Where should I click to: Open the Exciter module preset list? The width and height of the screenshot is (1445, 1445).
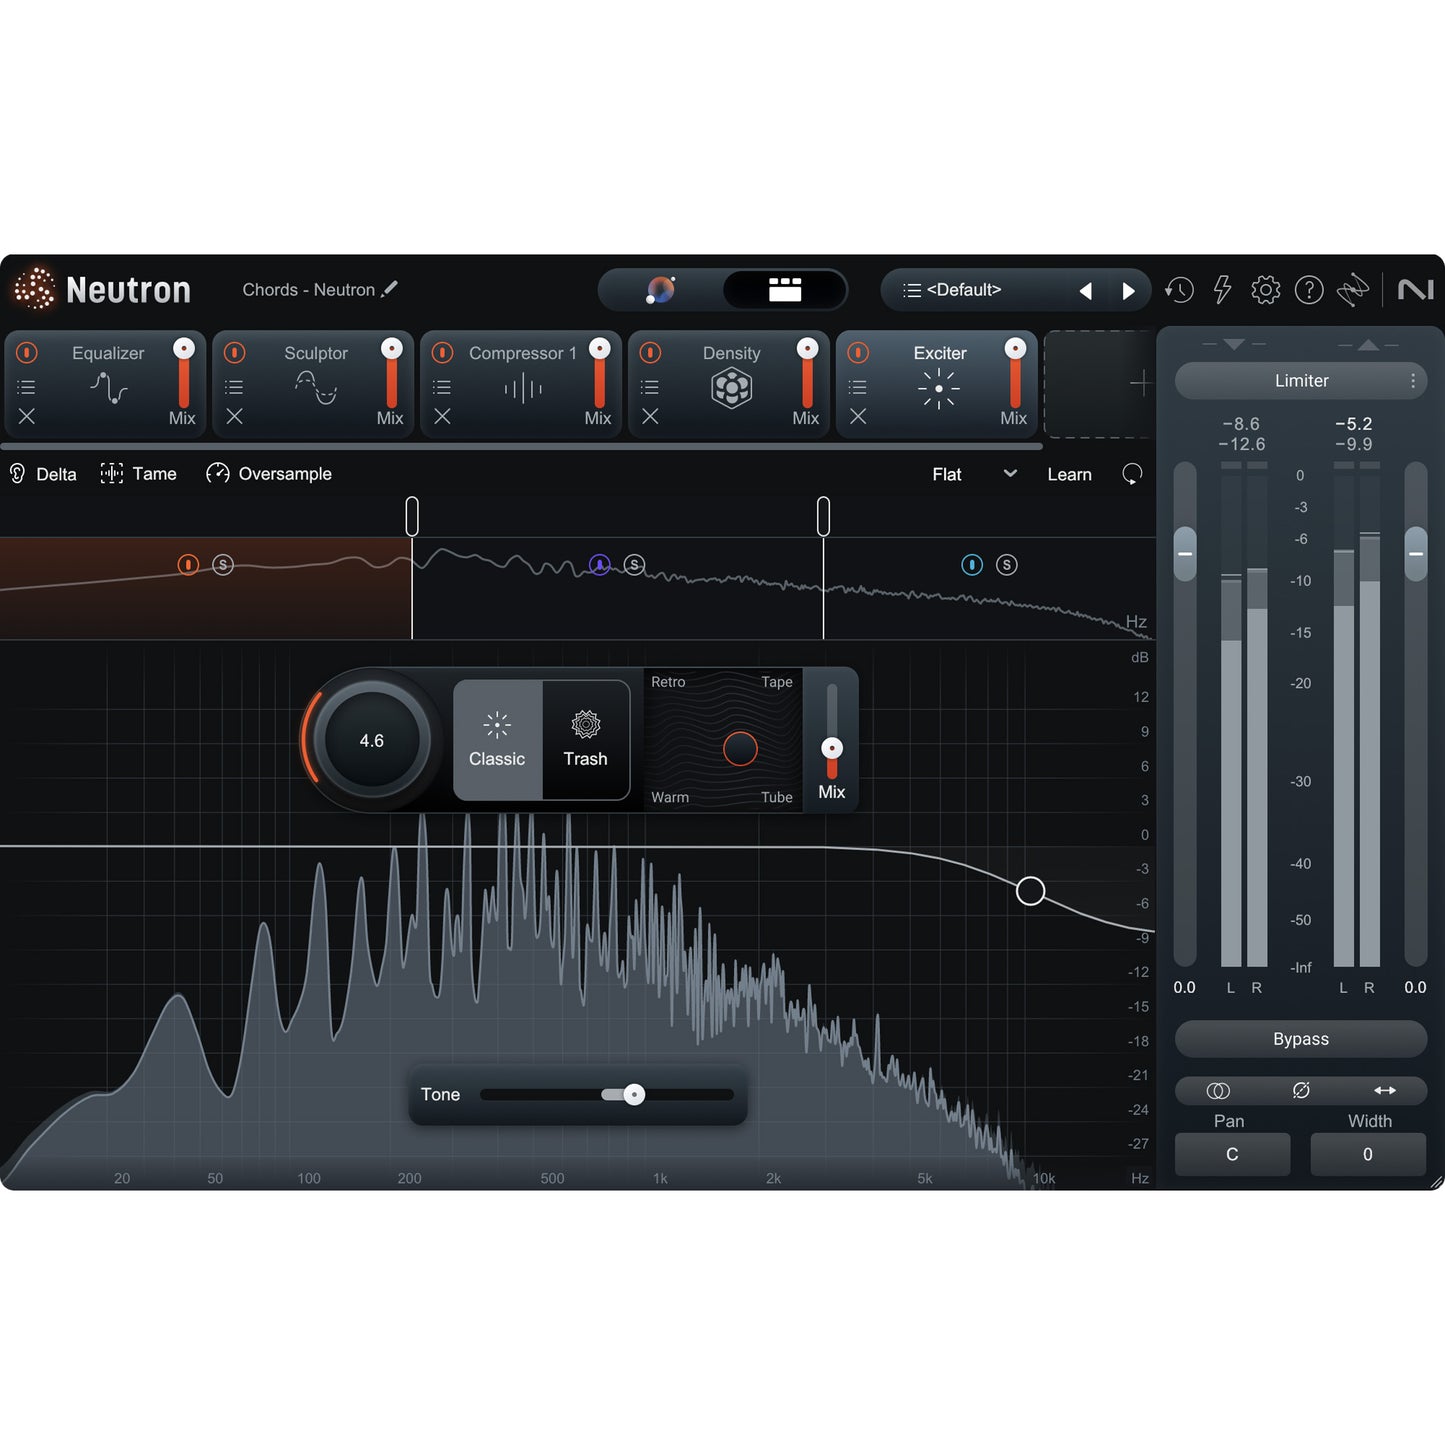click(x=857, y=386)
